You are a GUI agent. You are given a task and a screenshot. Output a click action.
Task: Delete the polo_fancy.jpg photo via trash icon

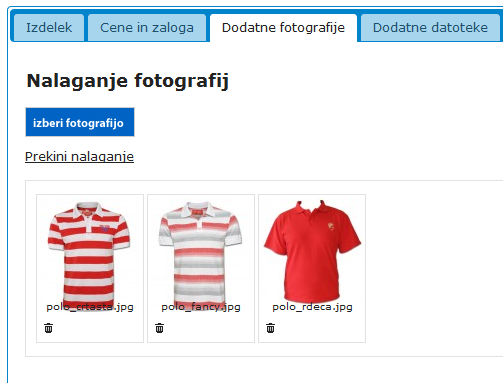point(159,328)
